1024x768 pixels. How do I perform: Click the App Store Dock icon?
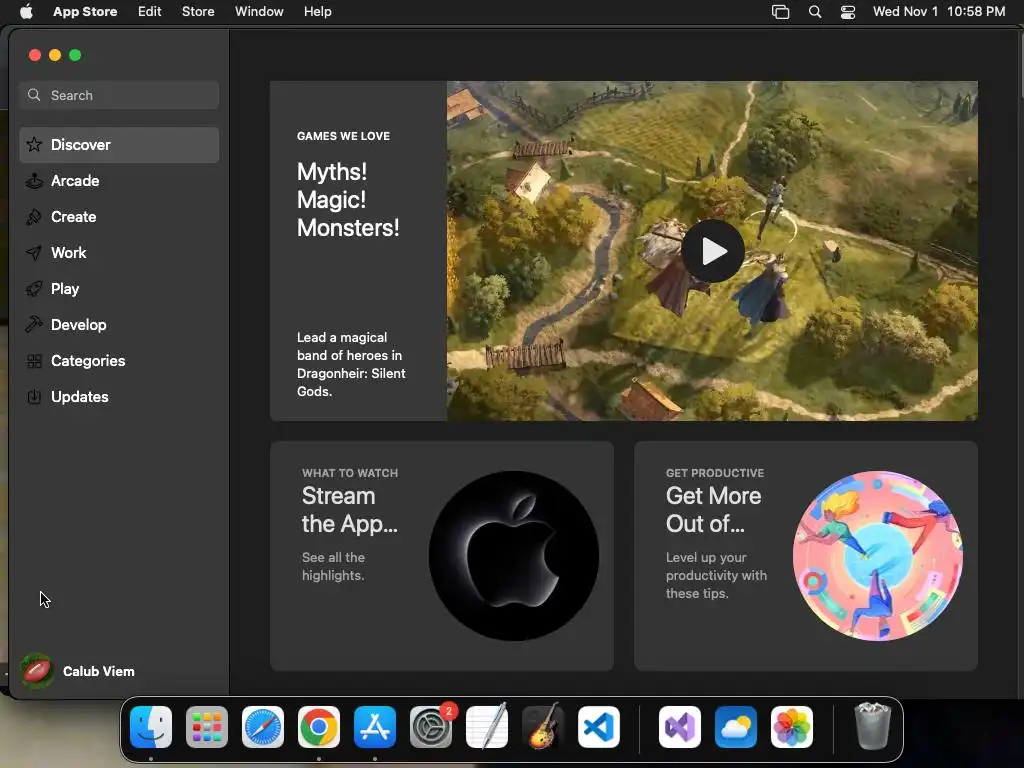point(375,727)
